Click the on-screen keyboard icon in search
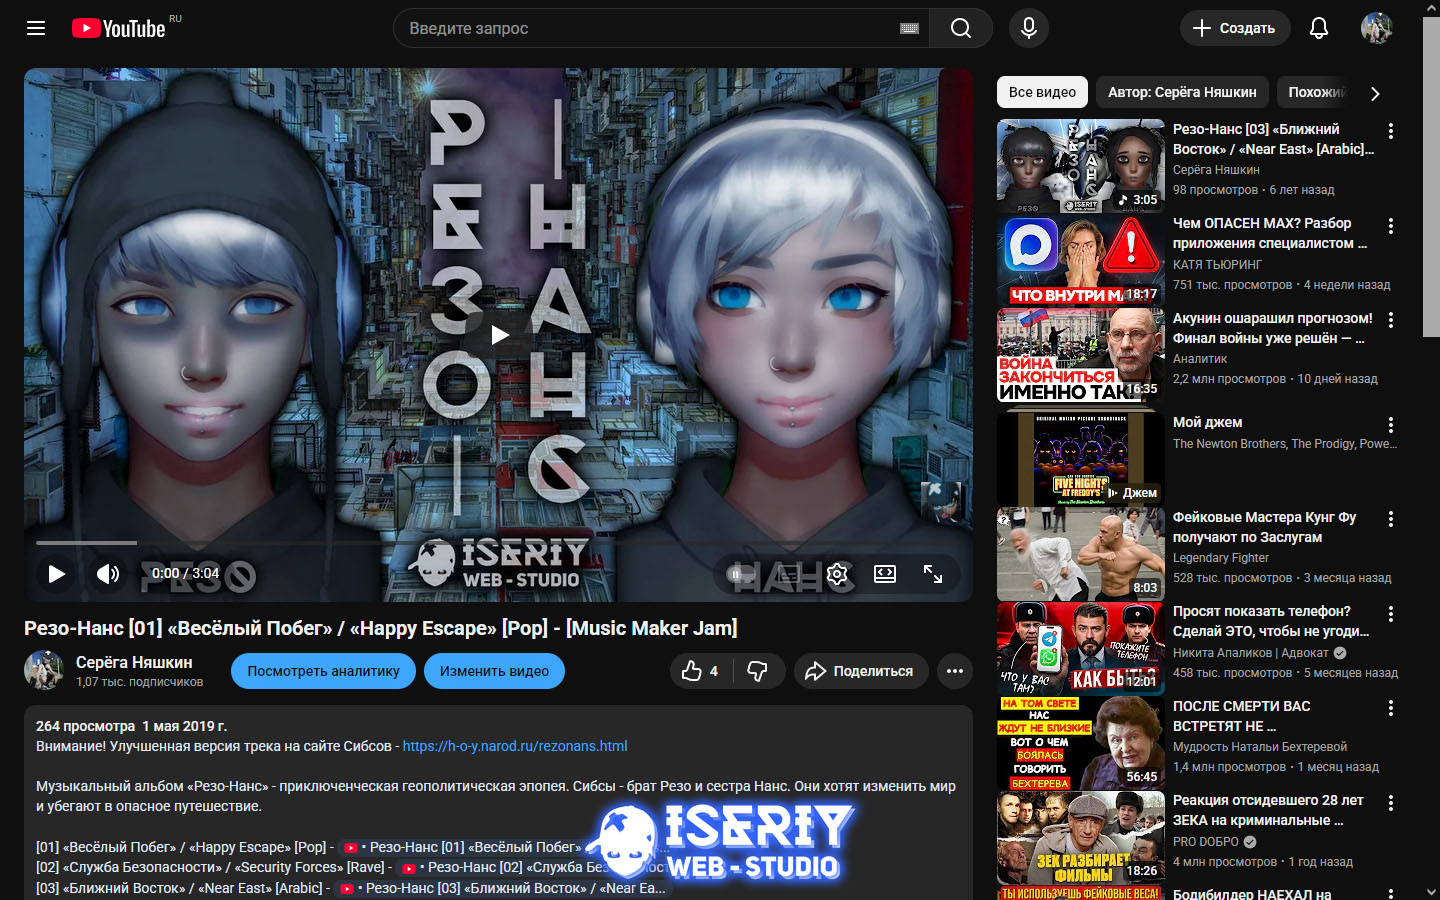Viewport: 1440px width, 900px height. click(909, 28)
